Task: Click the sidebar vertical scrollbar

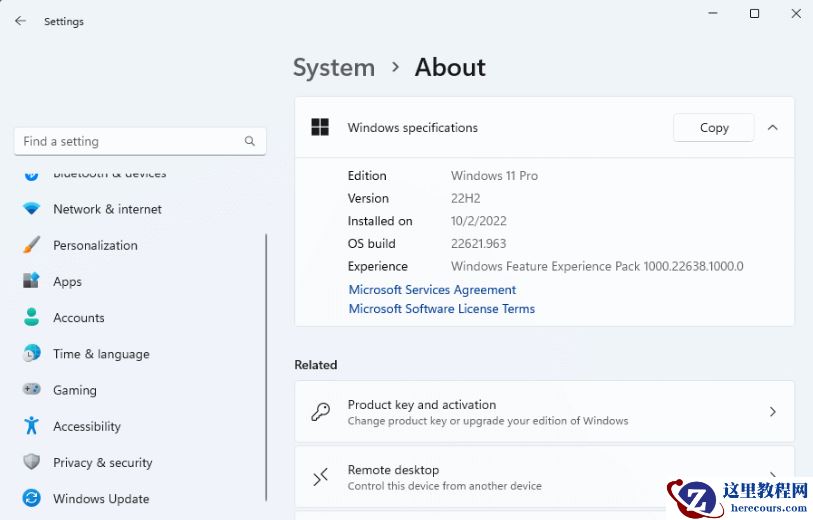Action: [x=267, y=367]
